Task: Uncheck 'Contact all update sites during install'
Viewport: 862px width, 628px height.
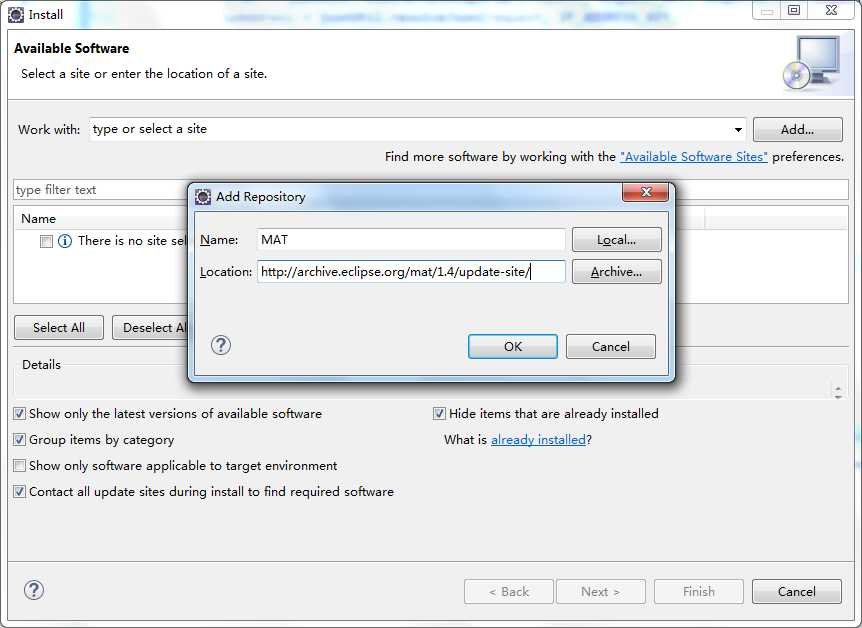Action: click(x=19, y=492)
